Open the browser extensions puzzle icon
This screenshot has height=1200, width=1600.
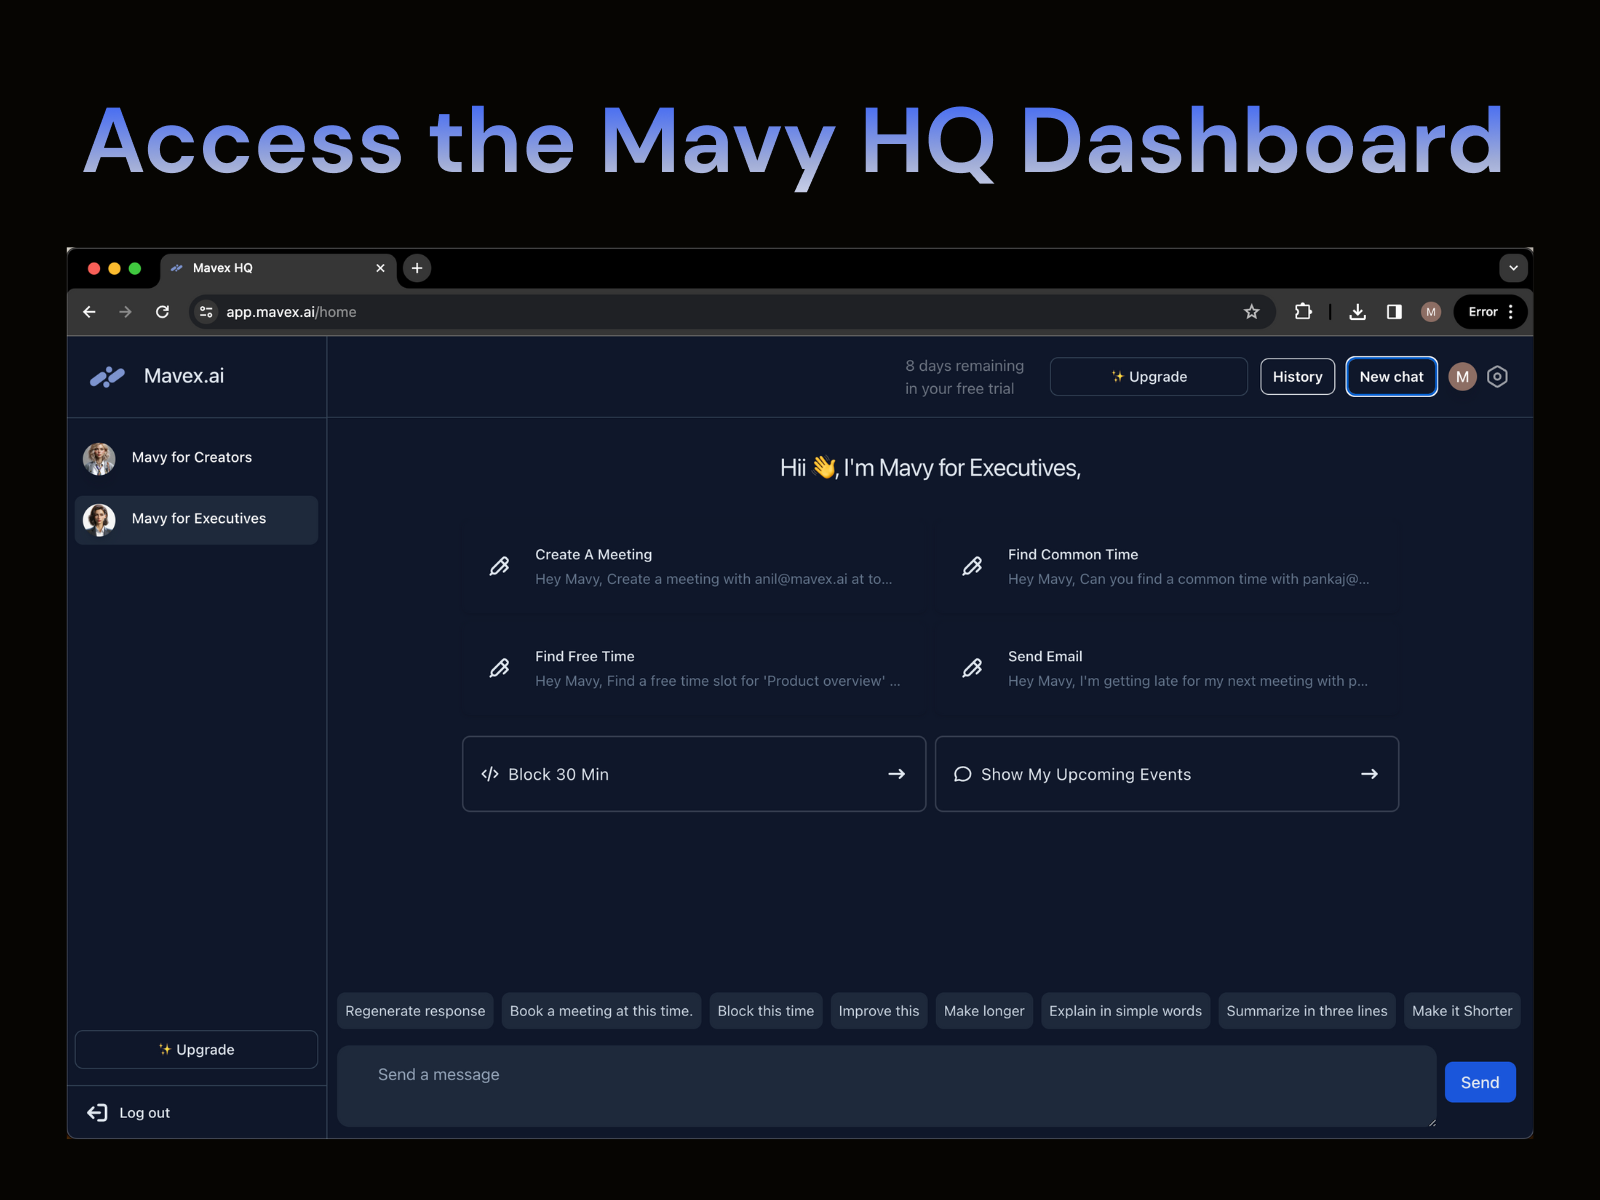point(1303,312)
